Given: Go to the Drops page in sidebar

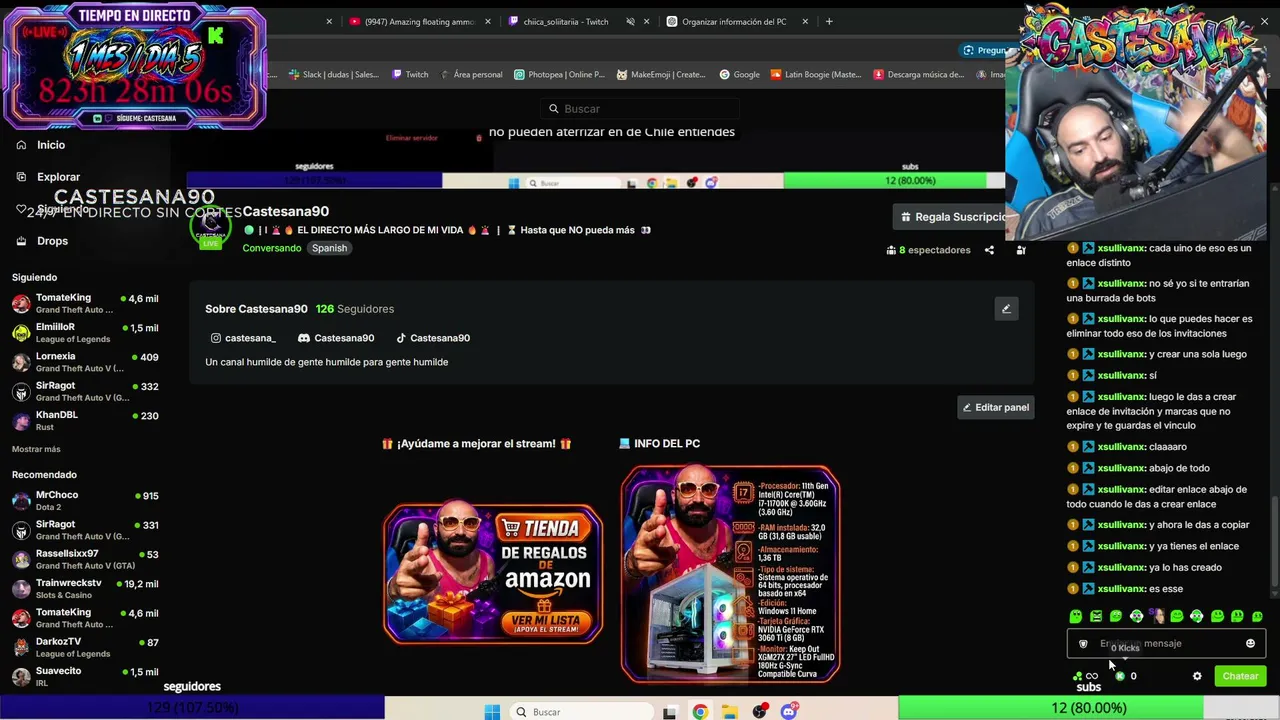Looking at the screenshot, I should pyautogui.click(x=52, y=241).
